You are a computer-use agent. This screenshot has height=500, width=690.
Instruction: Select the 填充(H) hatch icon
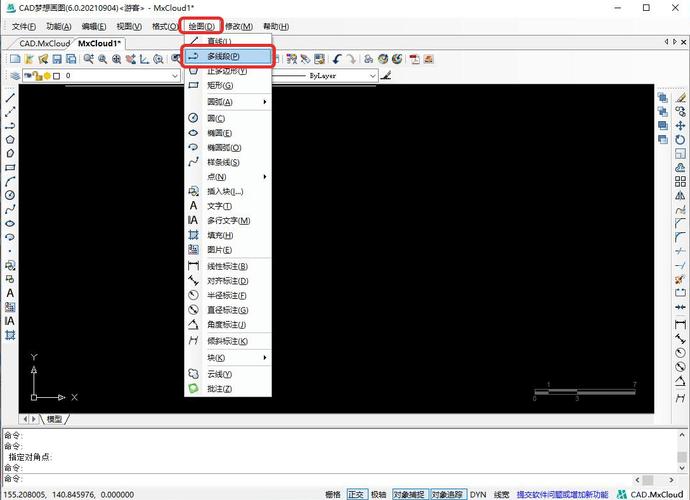coord(193,235)
